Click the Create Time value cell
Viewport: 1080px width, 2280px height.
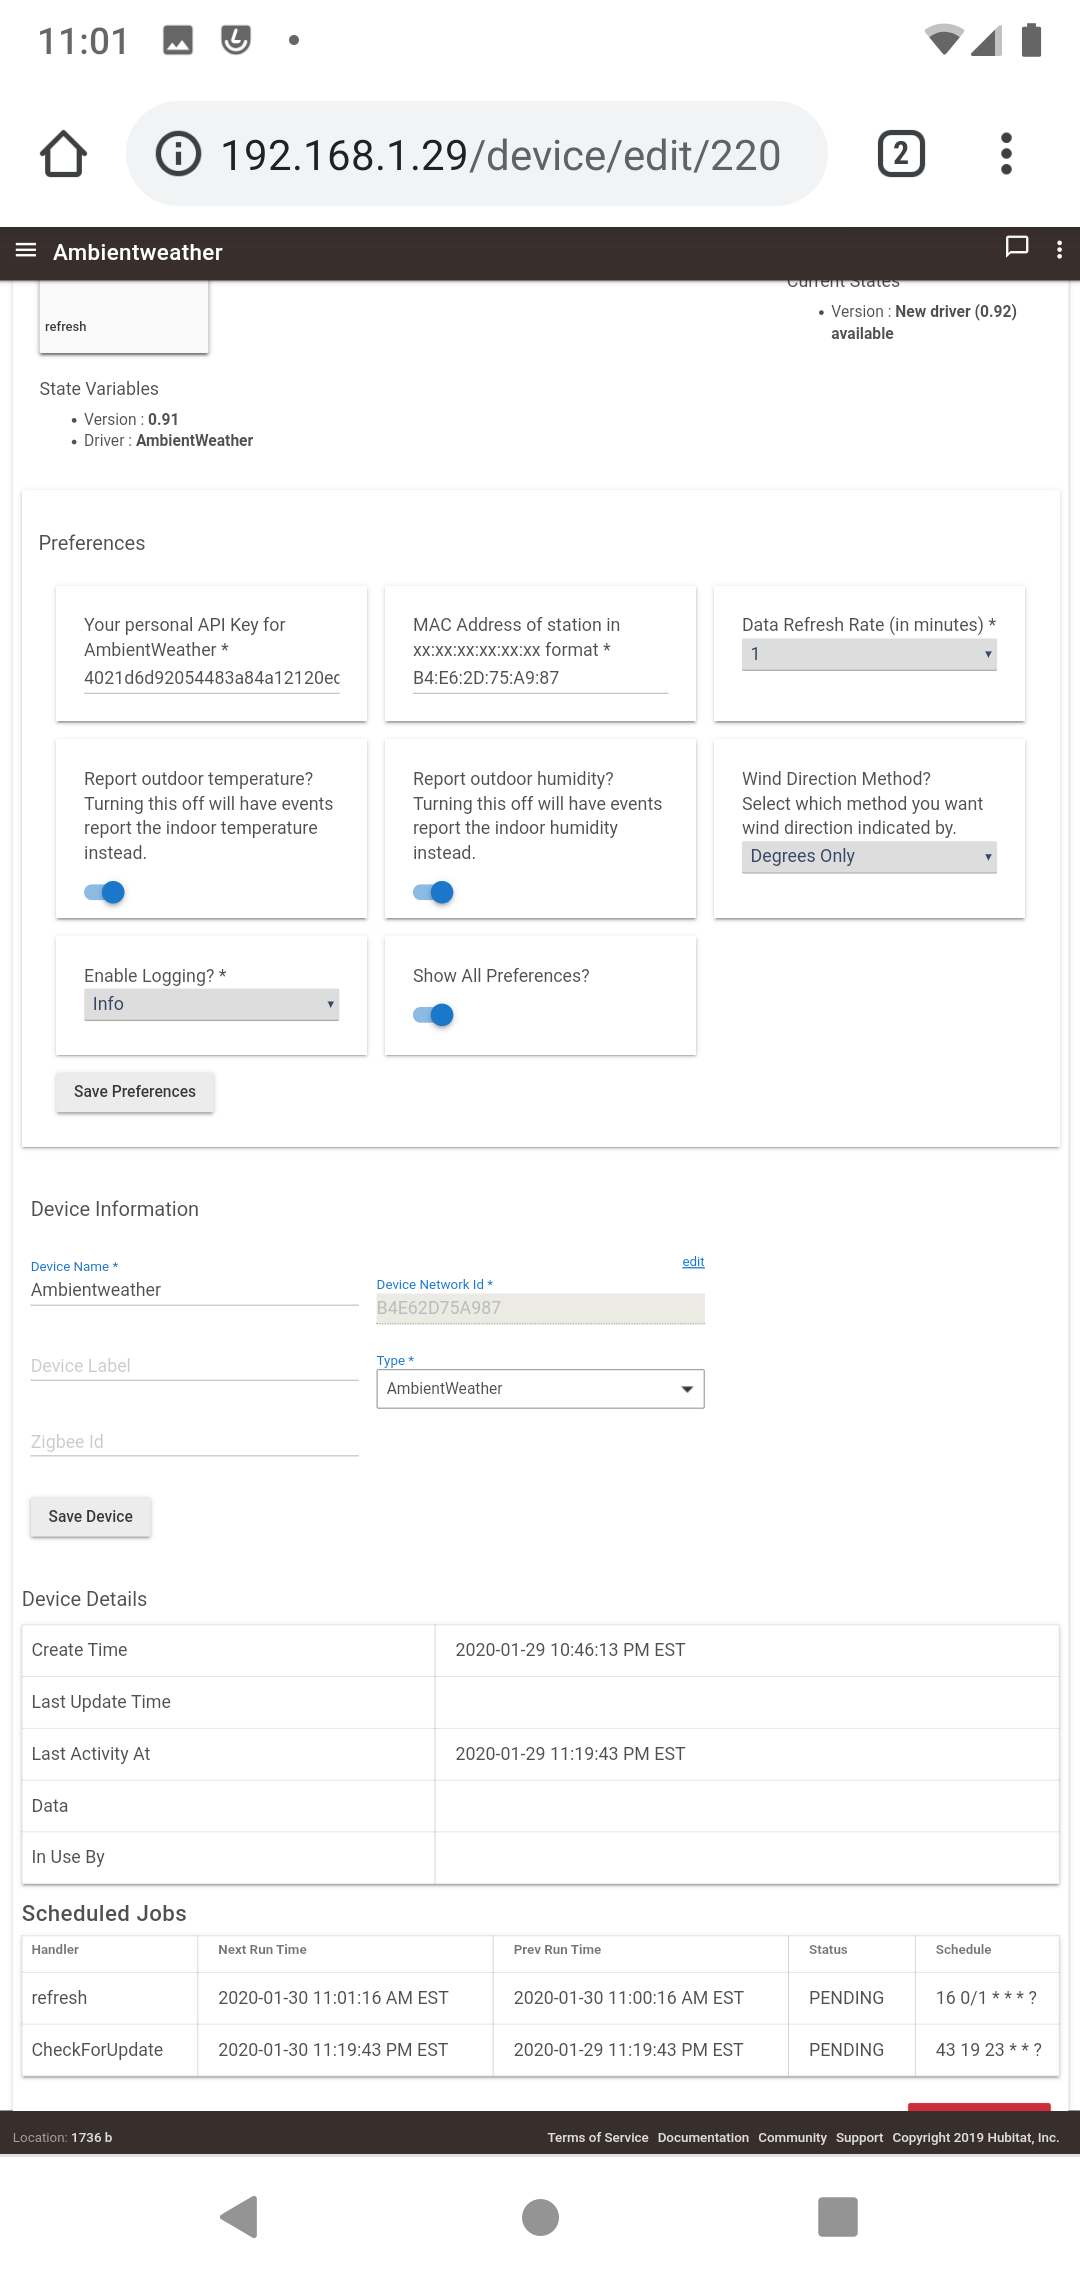click(747, 1650)
